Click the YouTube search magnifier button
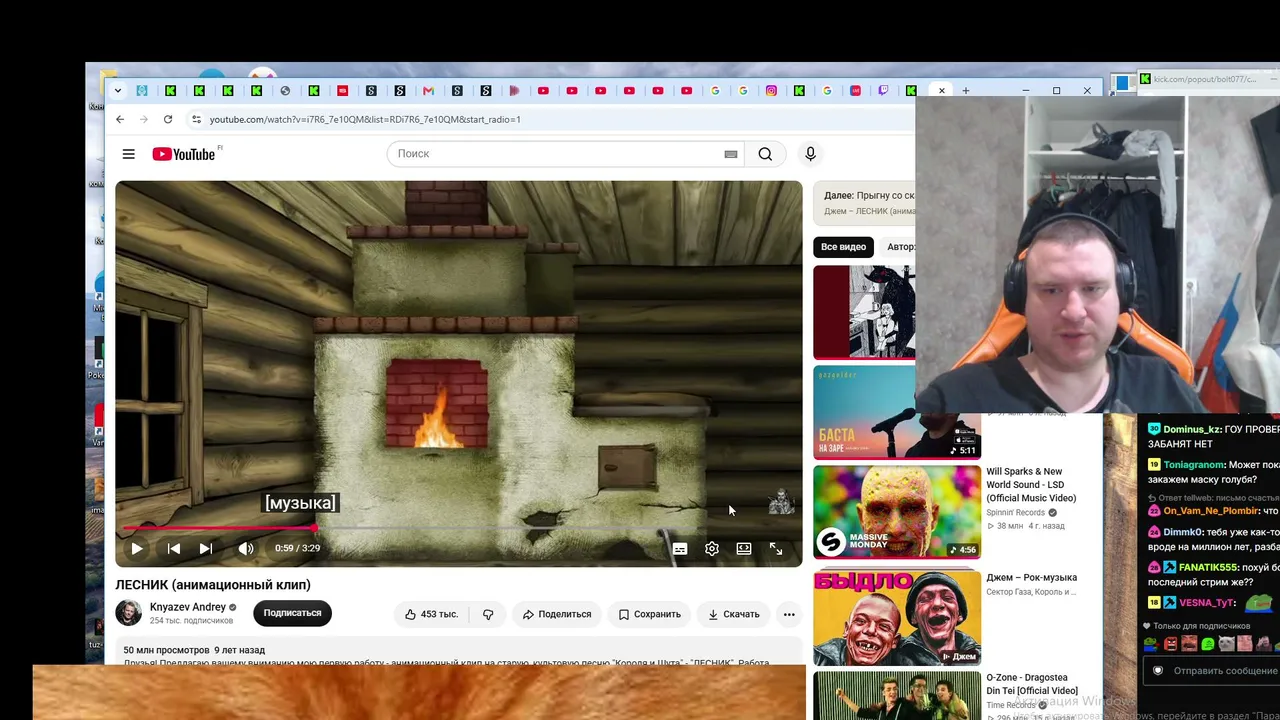 765,154
